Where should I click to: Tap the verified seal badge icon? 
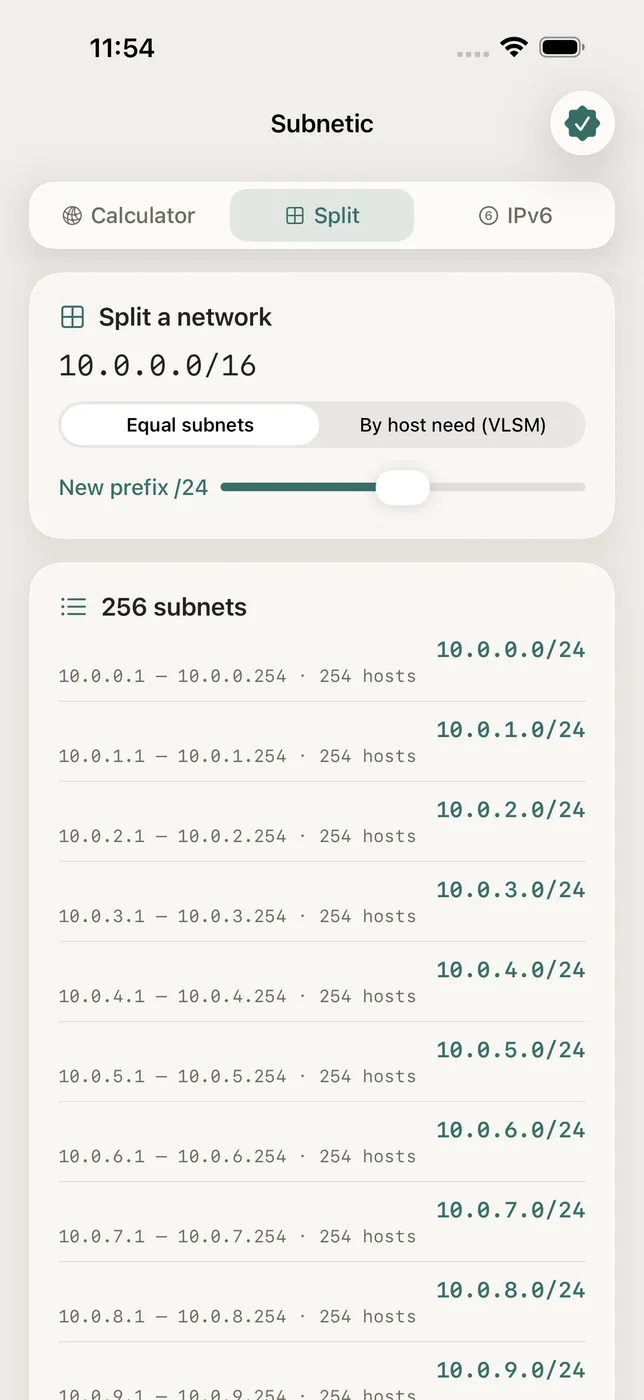point(582,124)
